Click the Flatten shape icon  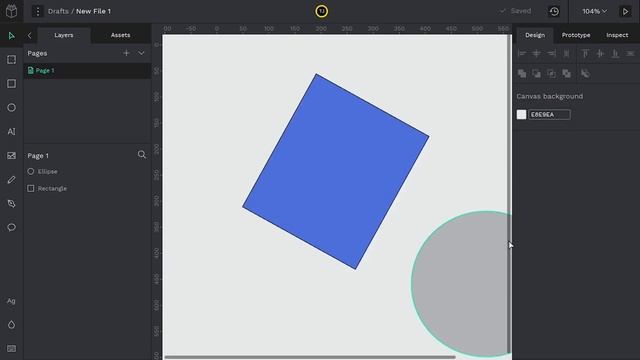[585, 73]
